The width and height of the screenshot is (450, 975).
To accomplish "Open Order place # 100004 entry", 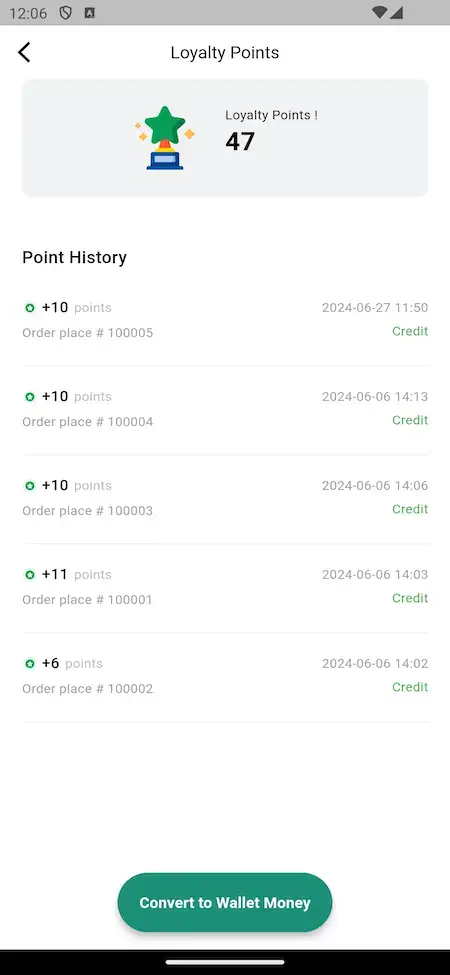I will 225,409.
